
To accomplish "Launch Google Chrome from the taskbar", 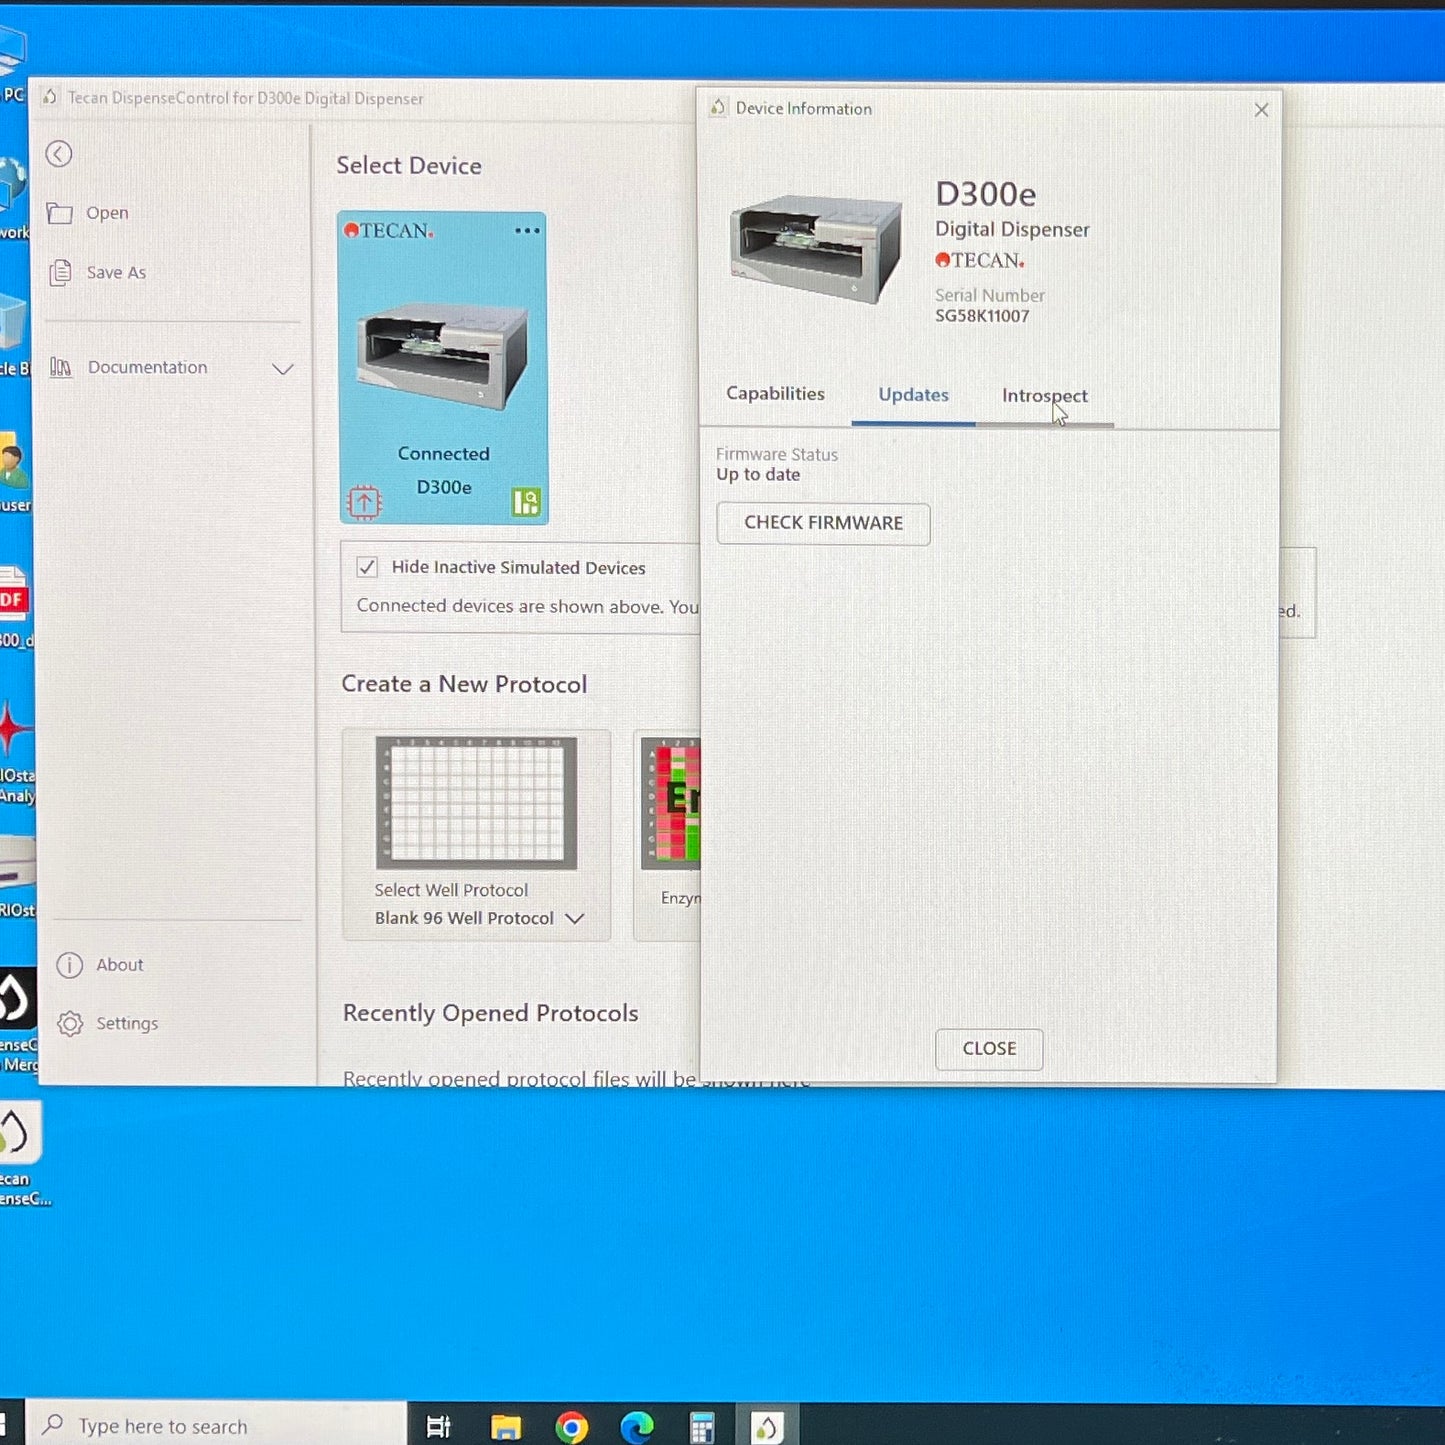I will pyautogui.click(x=572, y=1426).
